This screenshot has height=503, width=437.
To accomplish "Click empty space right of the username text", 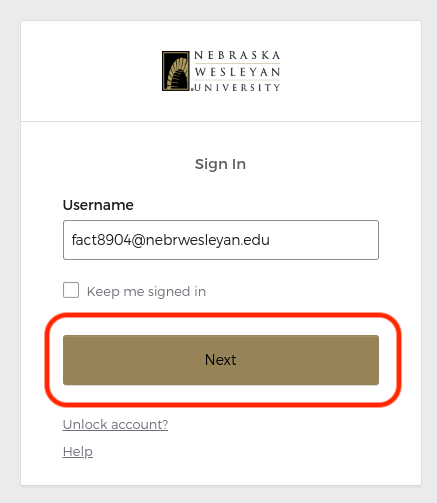I will (323, 240).
